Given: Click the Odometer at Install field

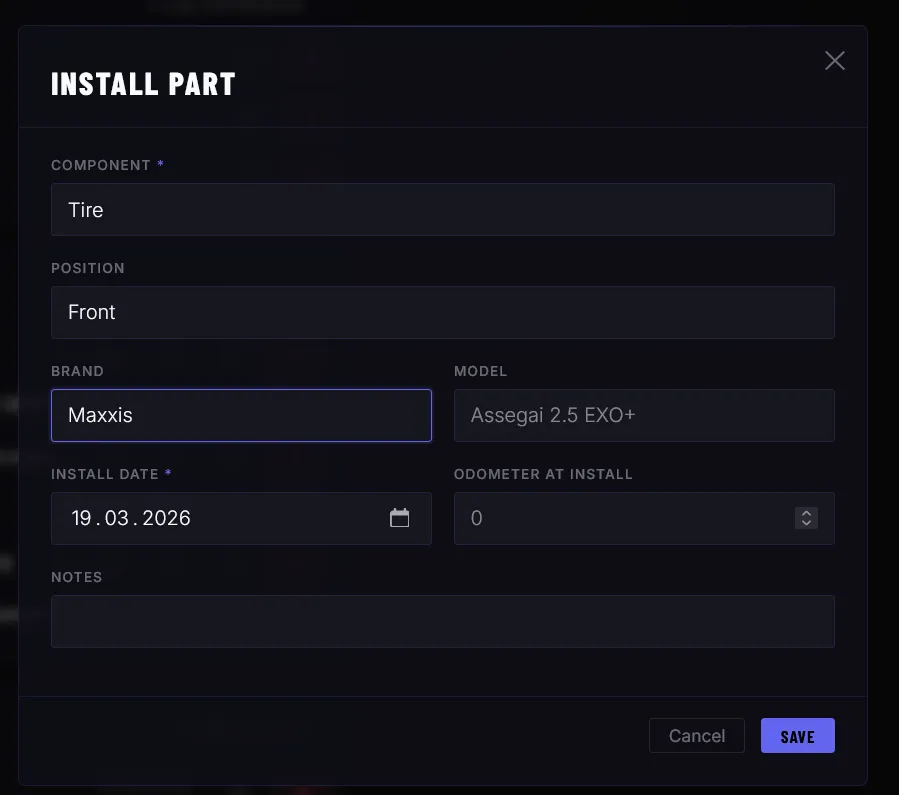Looking at the screenshot, I should pos(620,518).
